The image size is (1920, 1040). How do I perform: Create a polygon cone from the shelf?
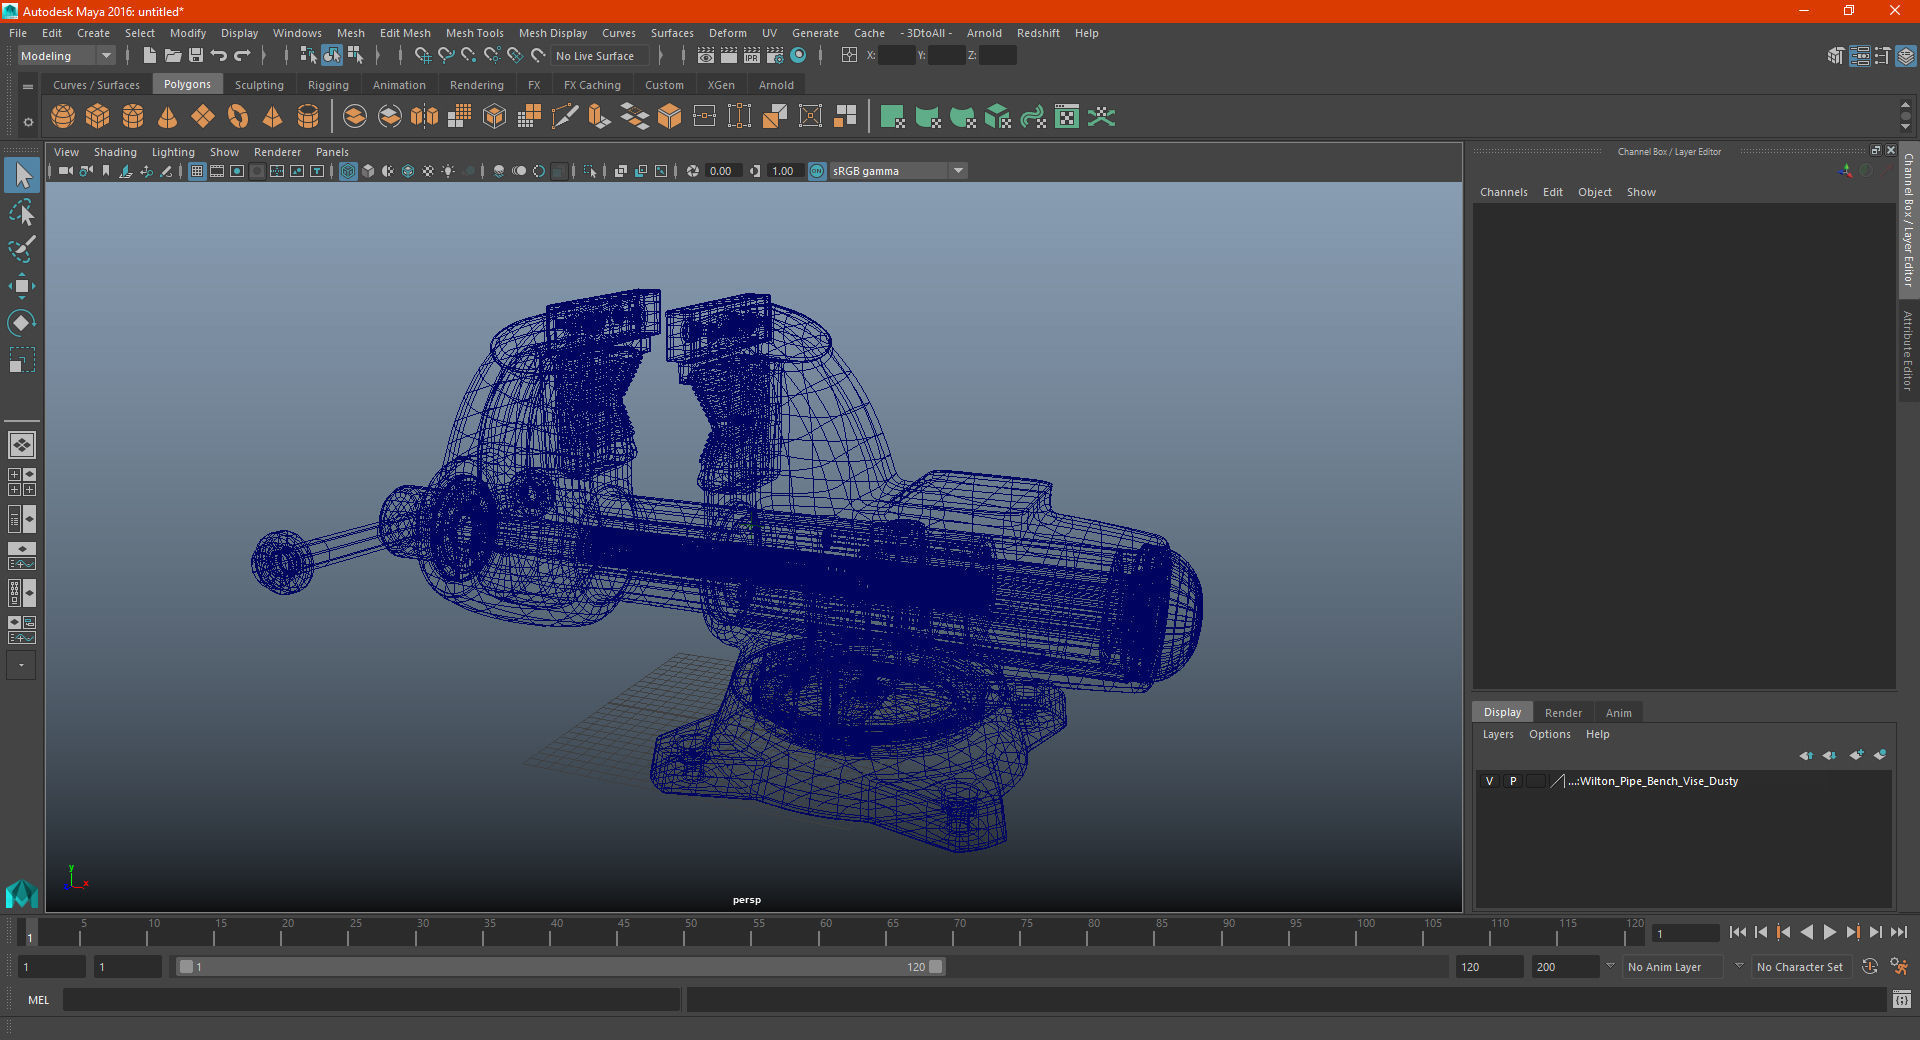point(168,117)
